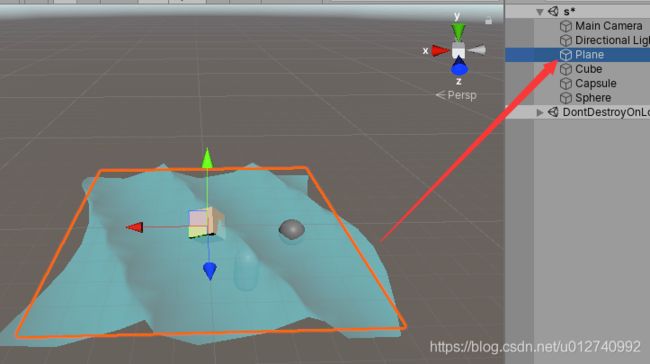Click the gray negative-X cone on orientation gizmo
Screen dimensions: 650x364
[x=477, y=51]
